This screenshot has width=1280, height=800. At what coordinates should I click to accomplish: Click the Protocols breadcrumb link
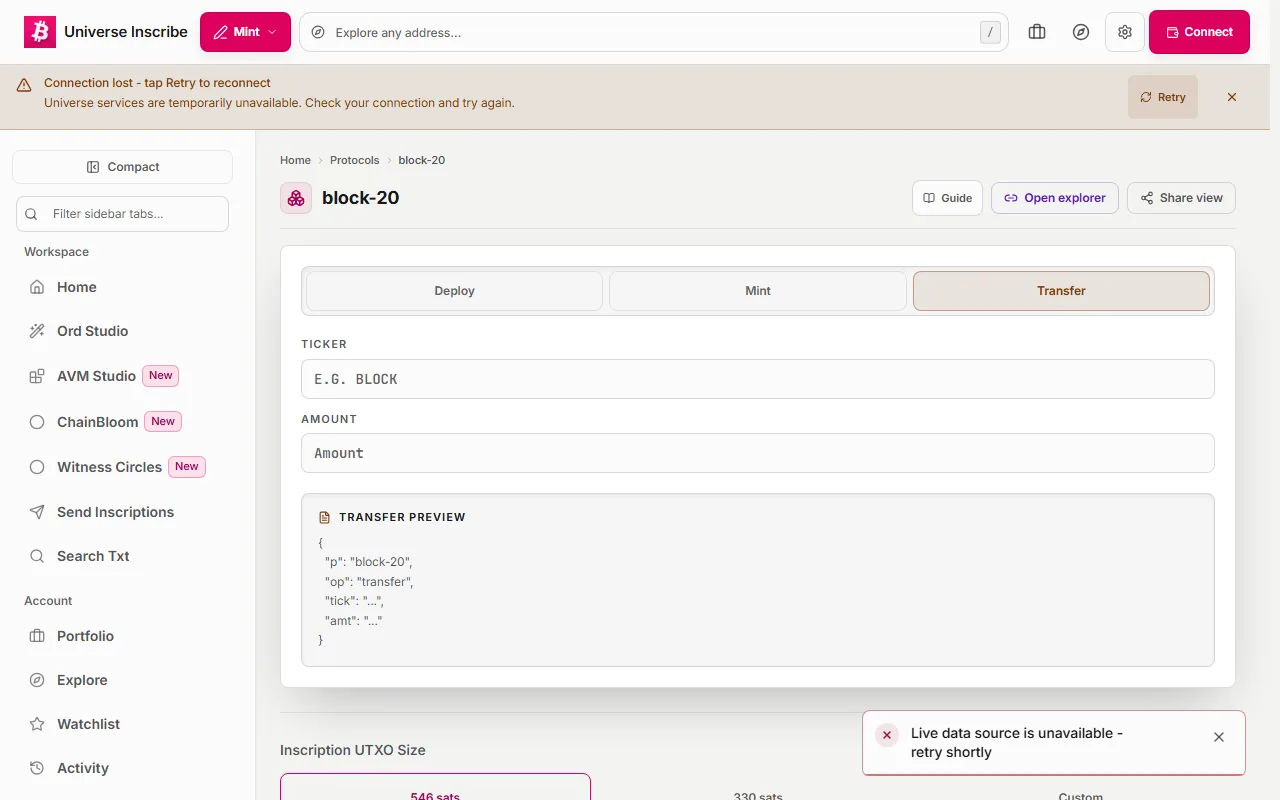coord(355,160)
